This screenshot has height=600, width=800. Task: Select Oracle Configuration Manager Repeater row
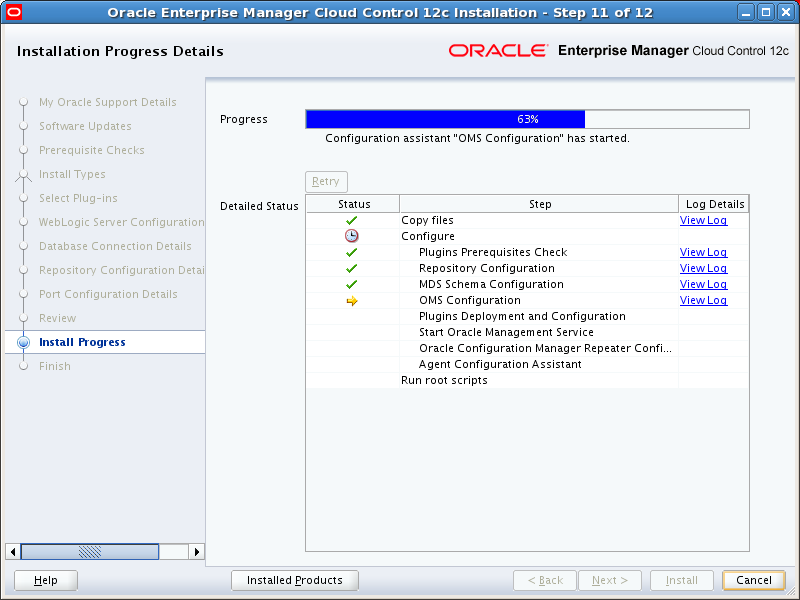point(528,348)
